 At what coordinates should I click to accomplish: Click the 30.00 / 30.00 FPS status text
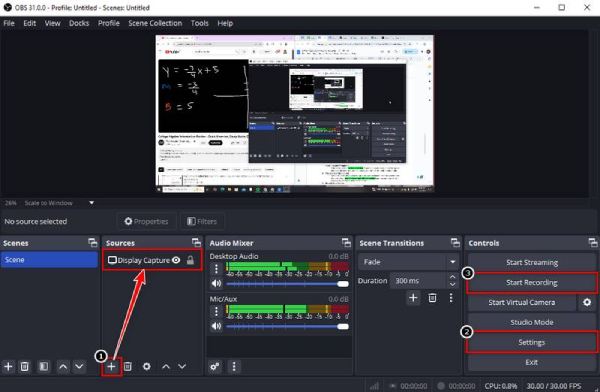click(x=554, y=386)
